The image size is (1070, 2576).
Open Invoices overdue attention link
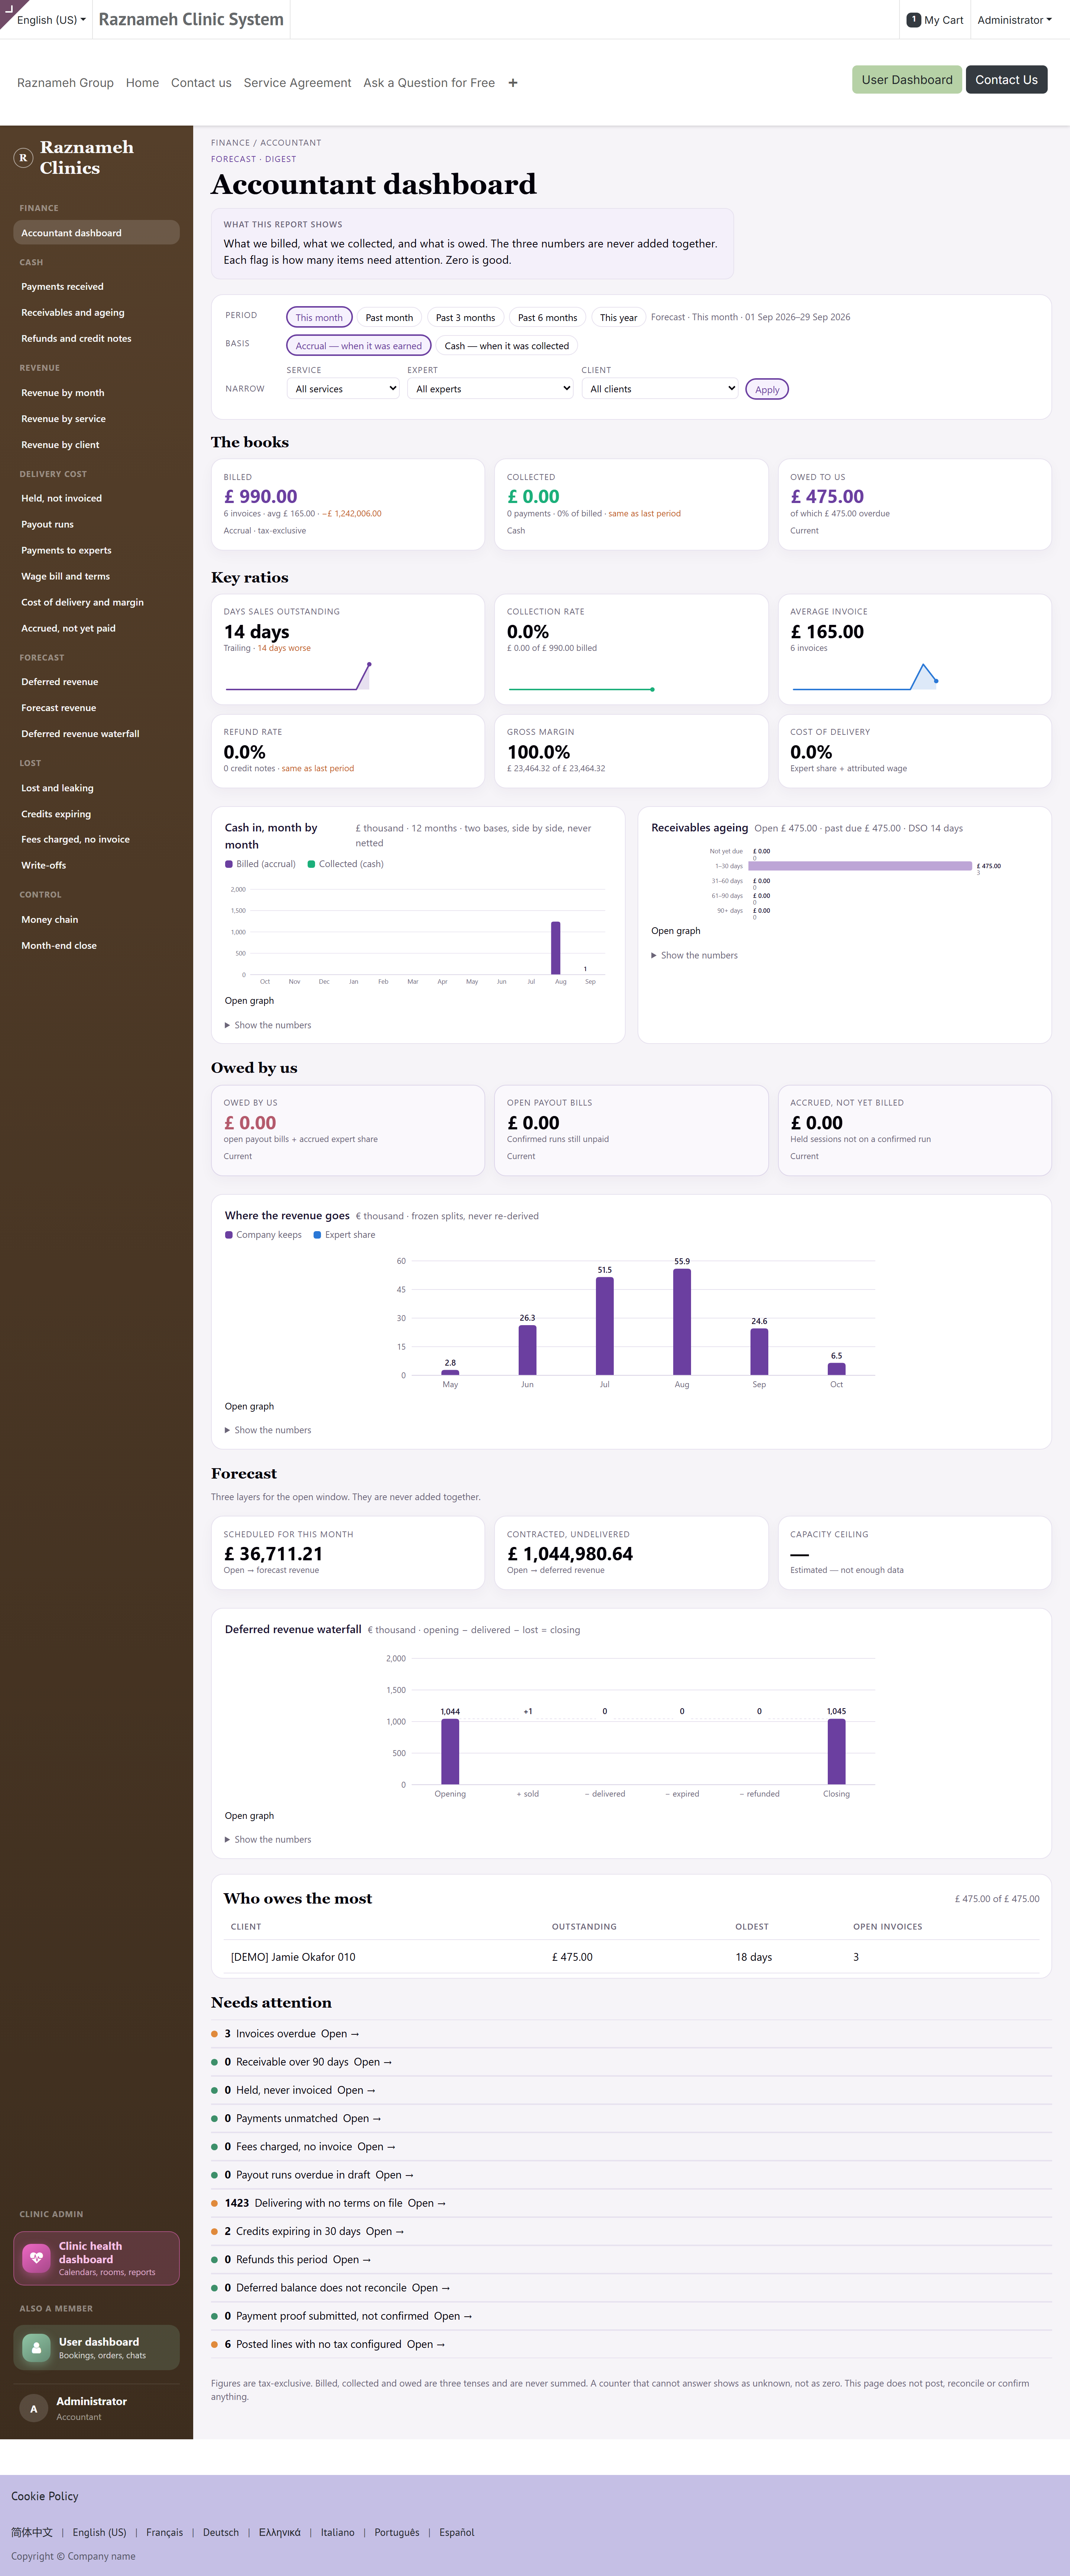tap(340, 2034)
